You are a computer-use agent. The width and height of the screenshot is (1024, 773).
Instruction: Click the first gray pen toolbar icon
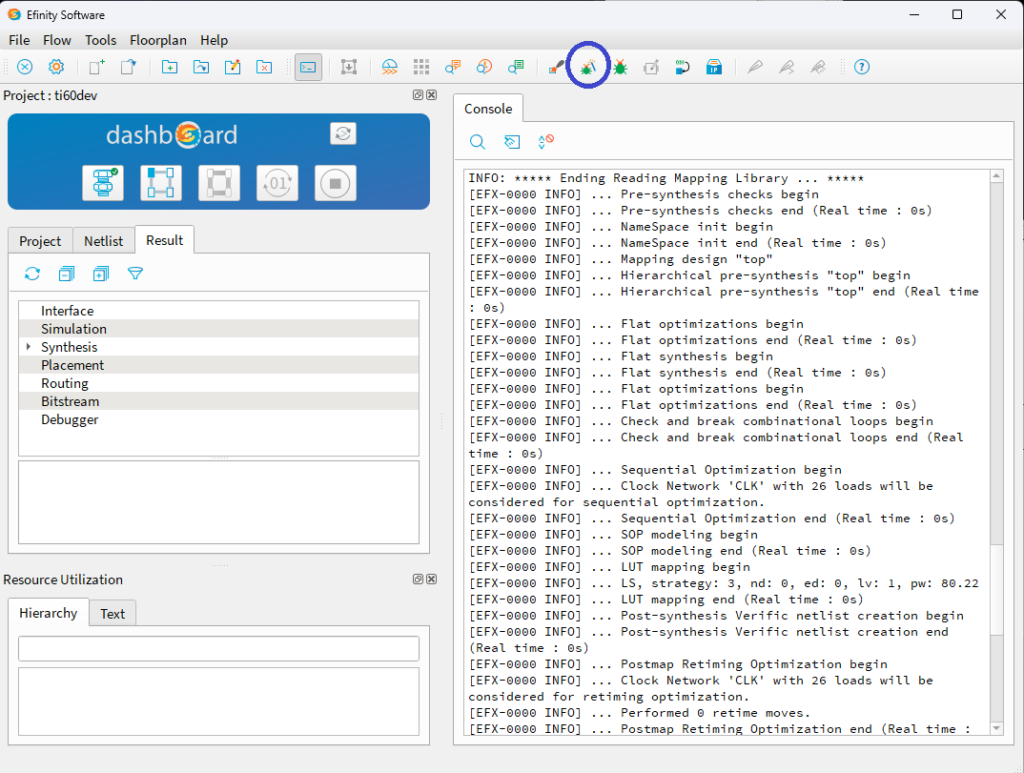[x=755, y=67]
